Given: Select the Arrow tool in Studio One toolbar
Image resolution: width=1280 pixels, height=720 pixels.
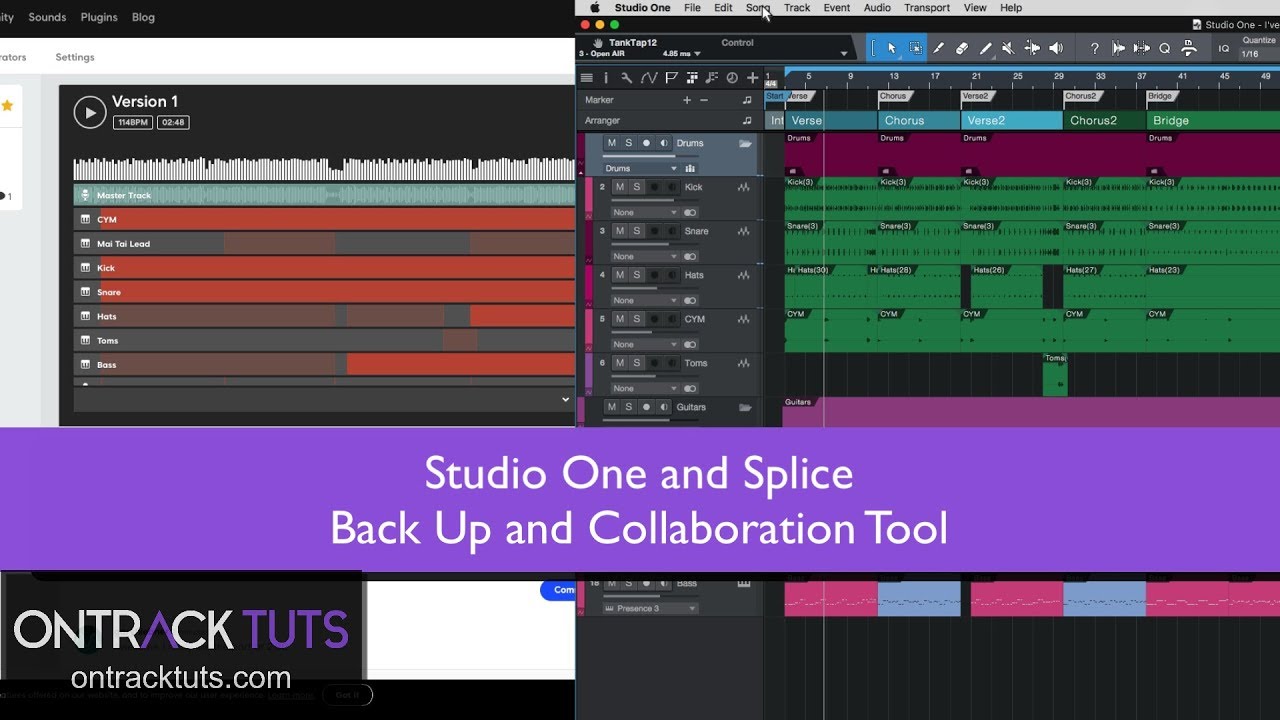Looking at the screenshot, I should (x=892, y=48).
